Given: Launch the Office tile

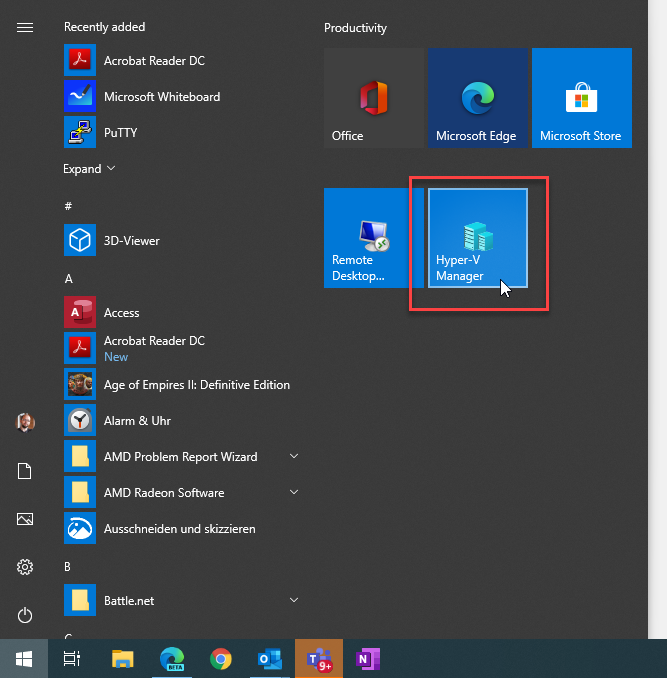Looking at the screenshot, I should click(x=373, y=98).
